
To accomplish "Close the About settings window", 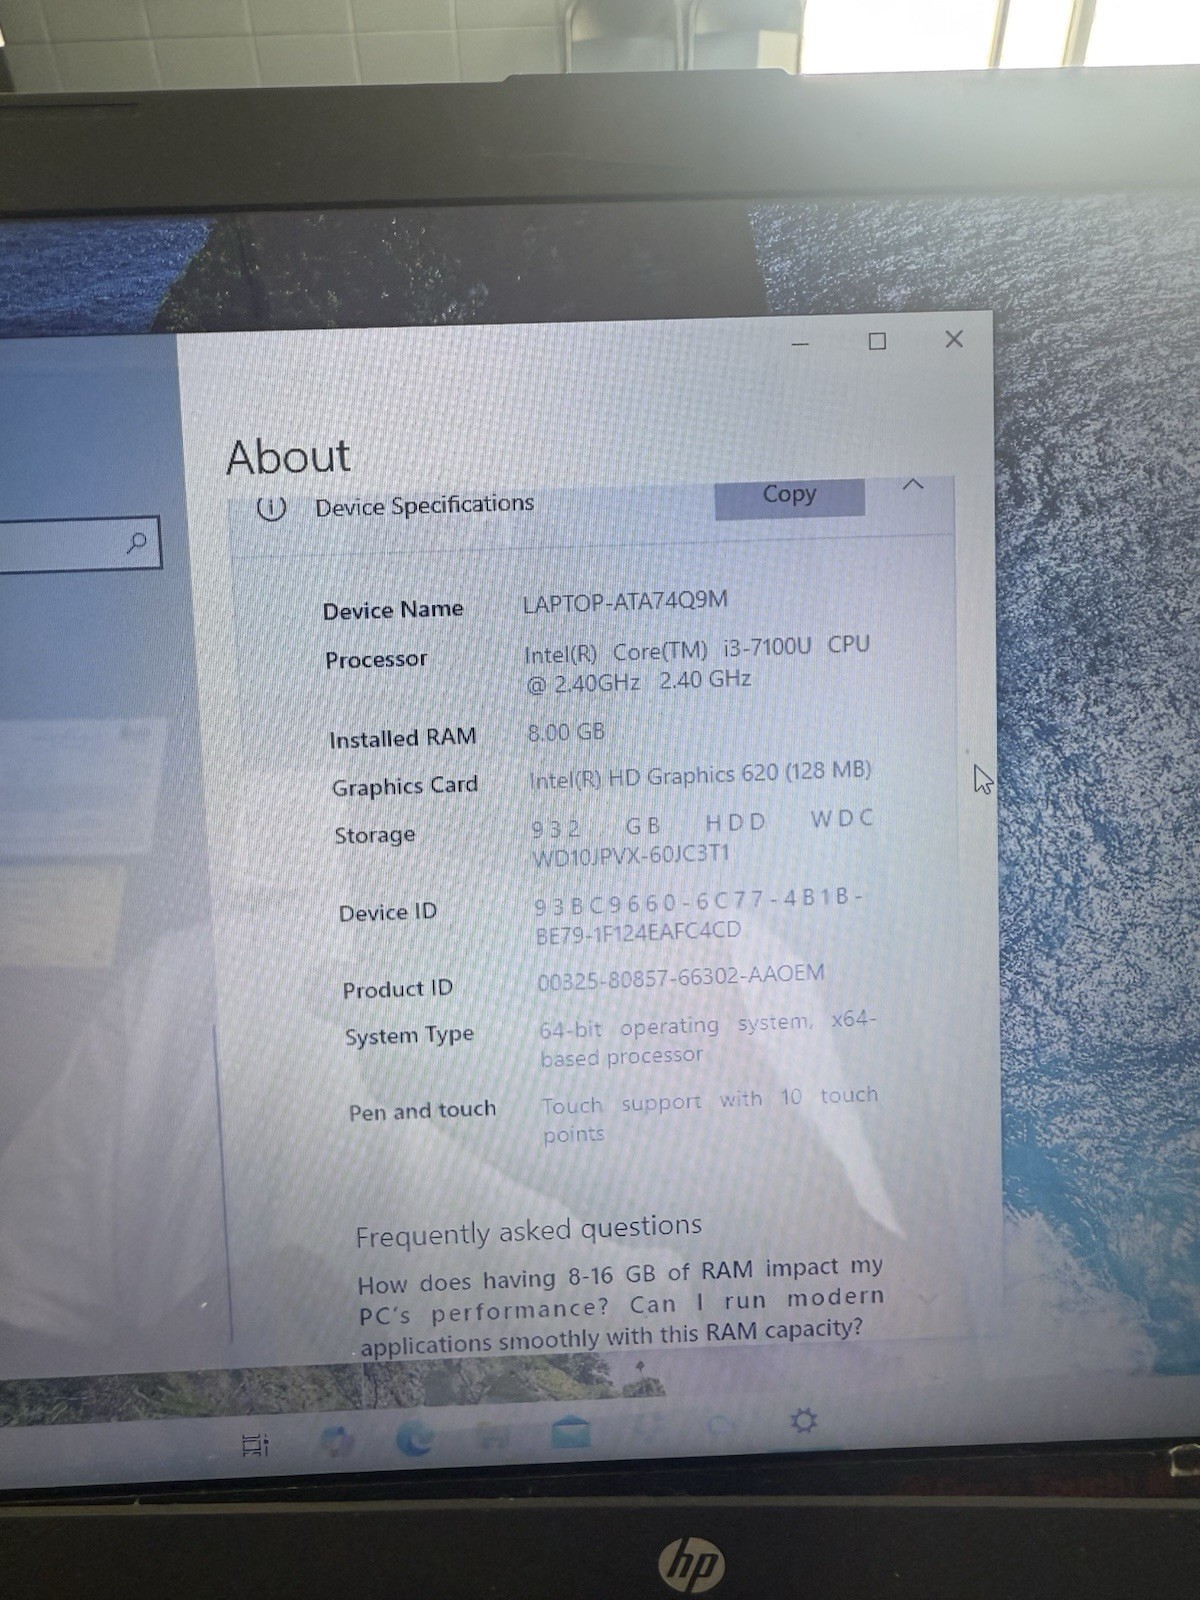I will coord(954,339).
